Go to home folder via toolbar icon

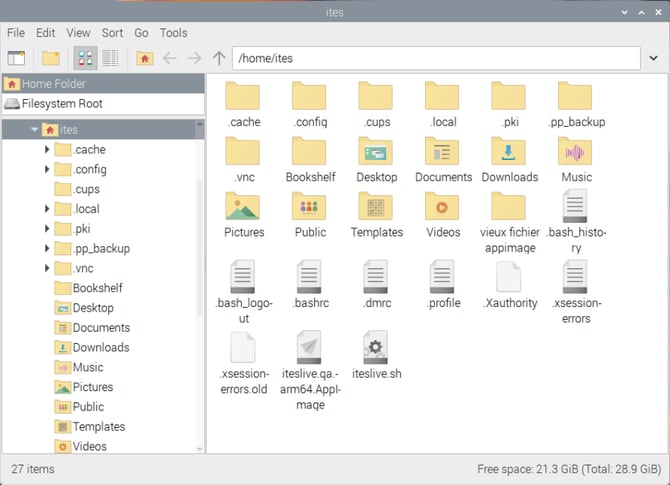point(144,58)
